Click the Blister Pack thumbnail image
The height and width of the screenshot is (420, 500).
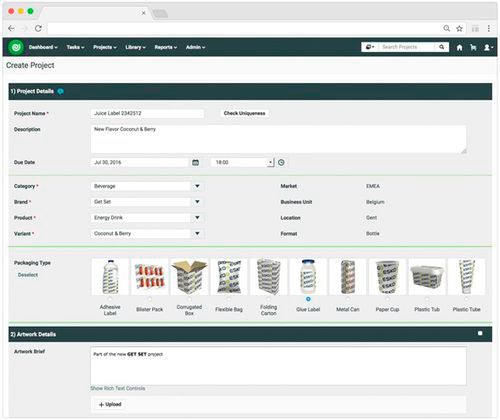coord(150,277)
